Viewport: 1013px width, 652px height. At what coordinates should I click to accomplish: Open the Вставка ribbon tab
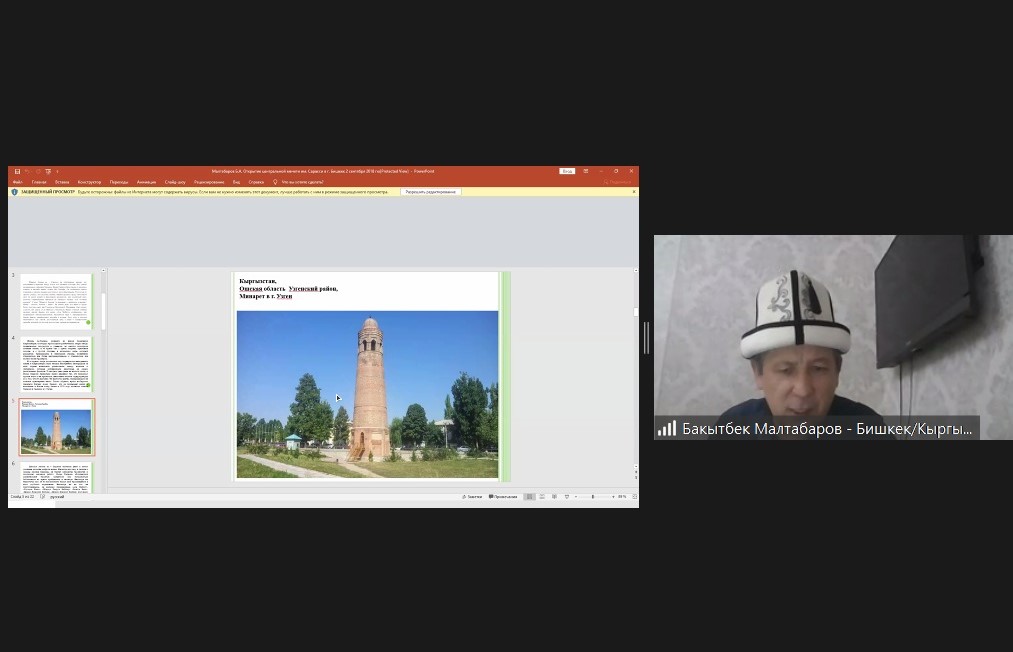[63, 182]
